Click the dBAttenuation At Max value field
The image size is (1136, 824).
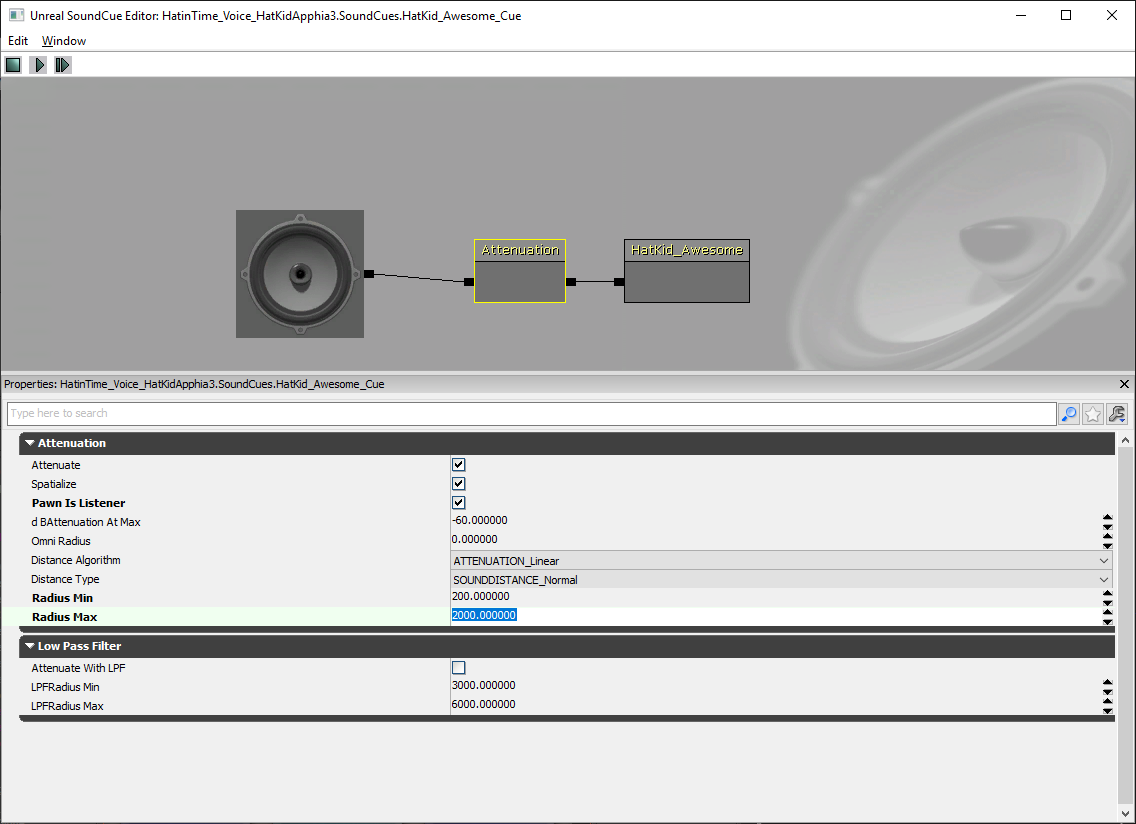775,521
